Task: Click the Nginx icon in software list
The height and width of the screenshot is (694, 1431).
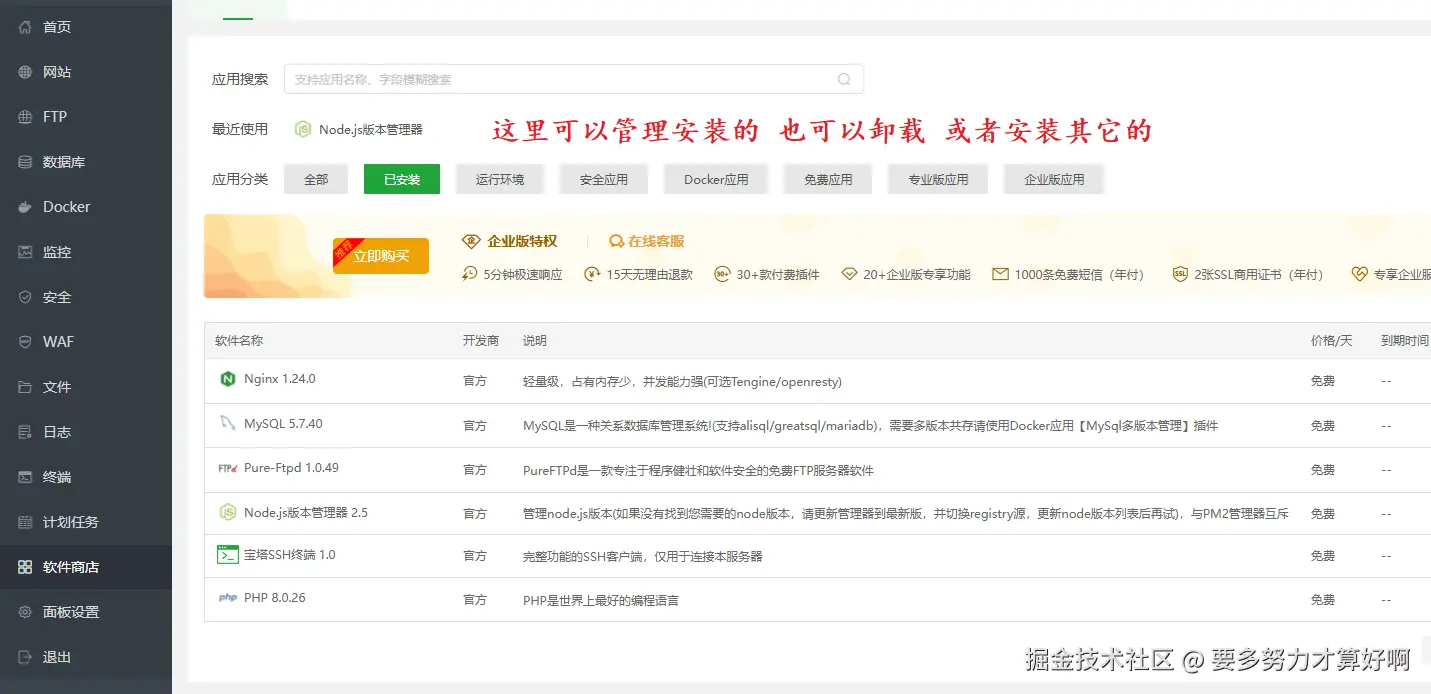Action: click(x=228, y=379)
